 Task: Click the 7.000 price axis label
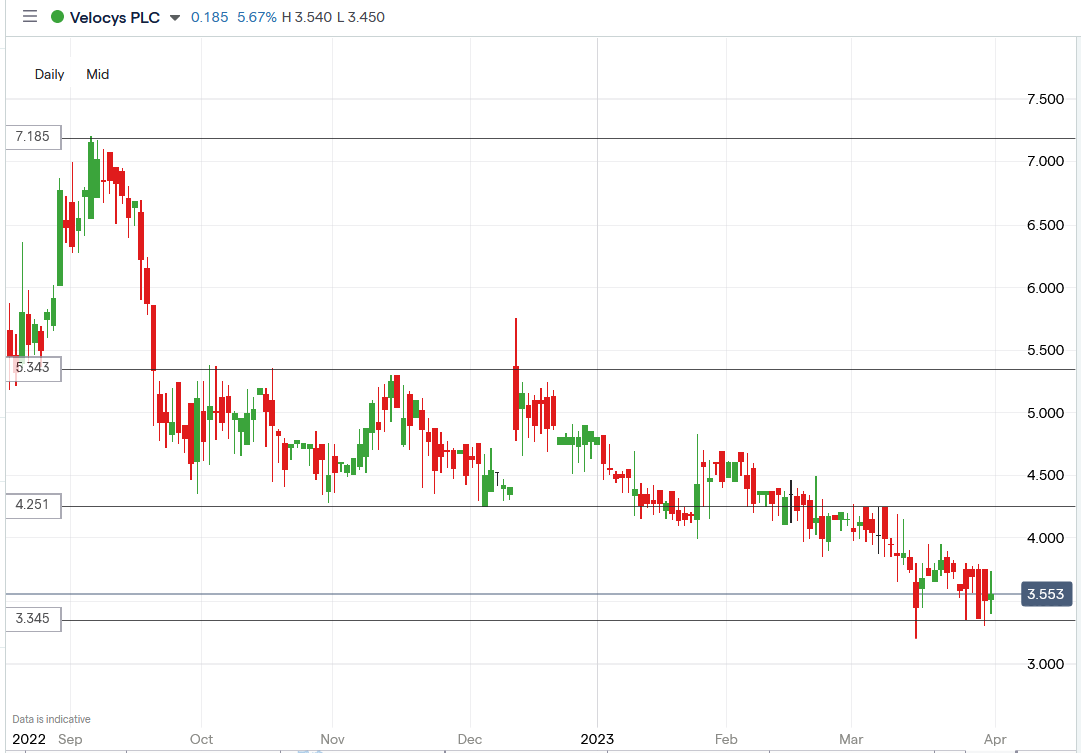(1045, 161)
